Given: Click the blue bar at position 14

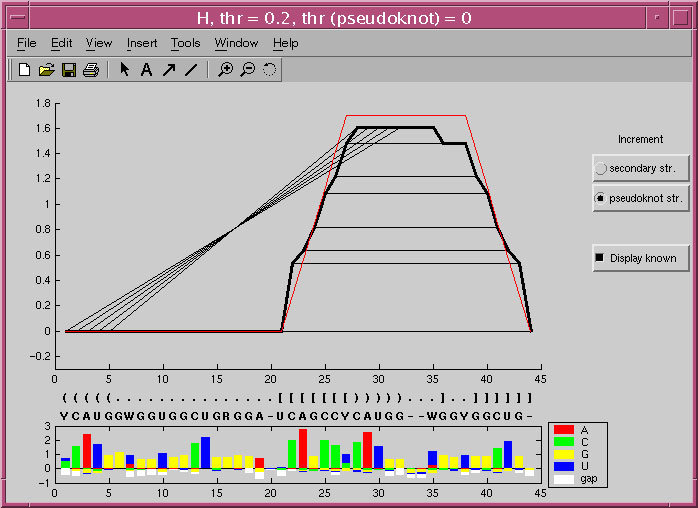Looking at the screenshot, I should [x=205, y=453].
